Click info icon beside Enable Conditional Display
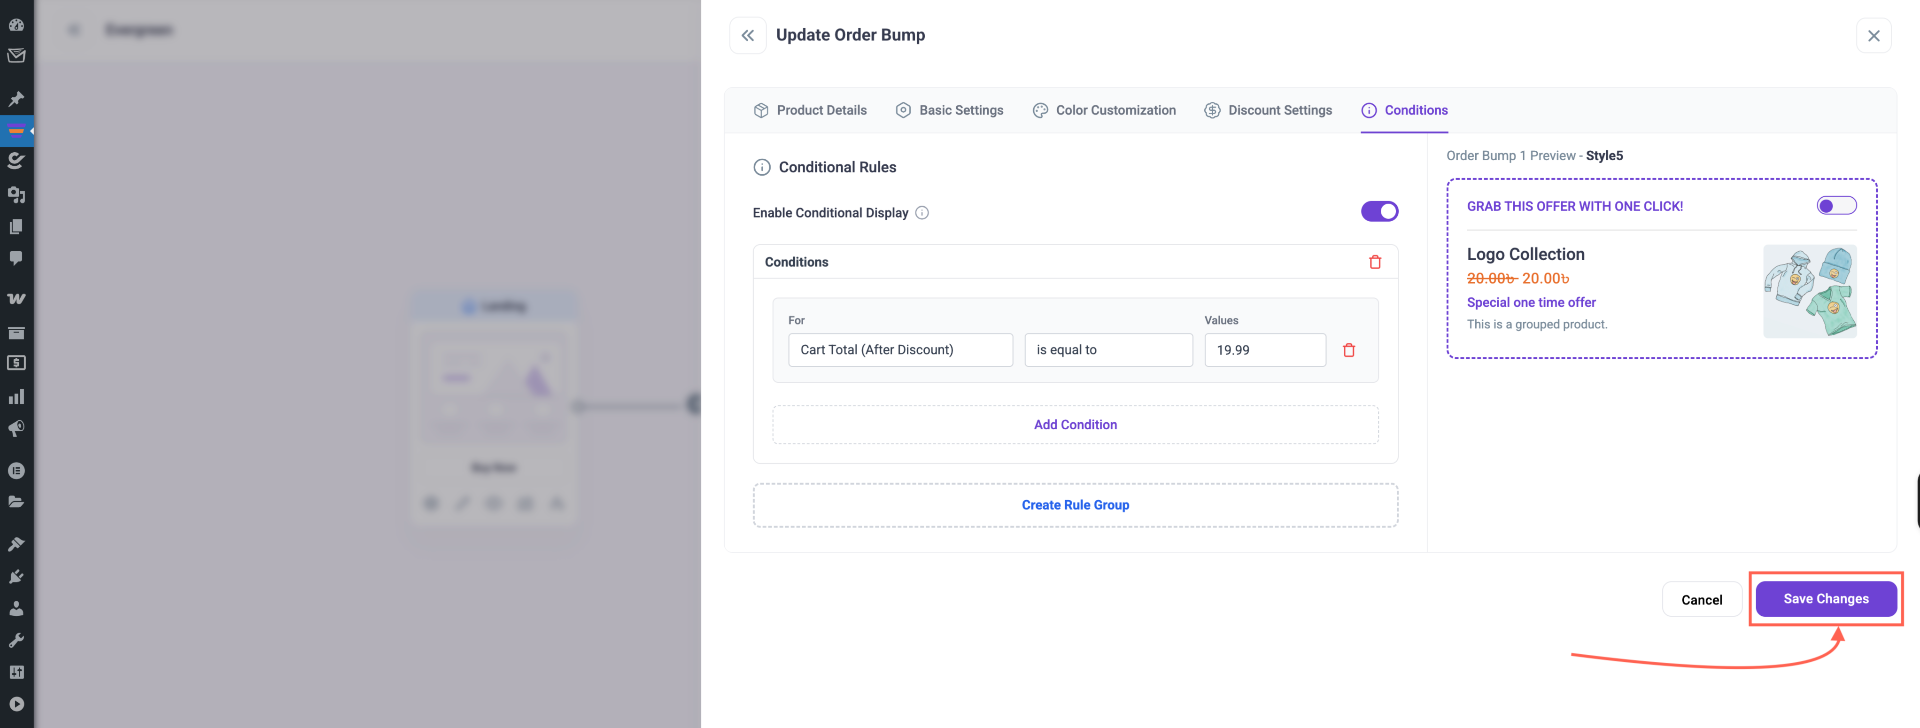Viewport: 1920px width, 728px height. (922, 213)
